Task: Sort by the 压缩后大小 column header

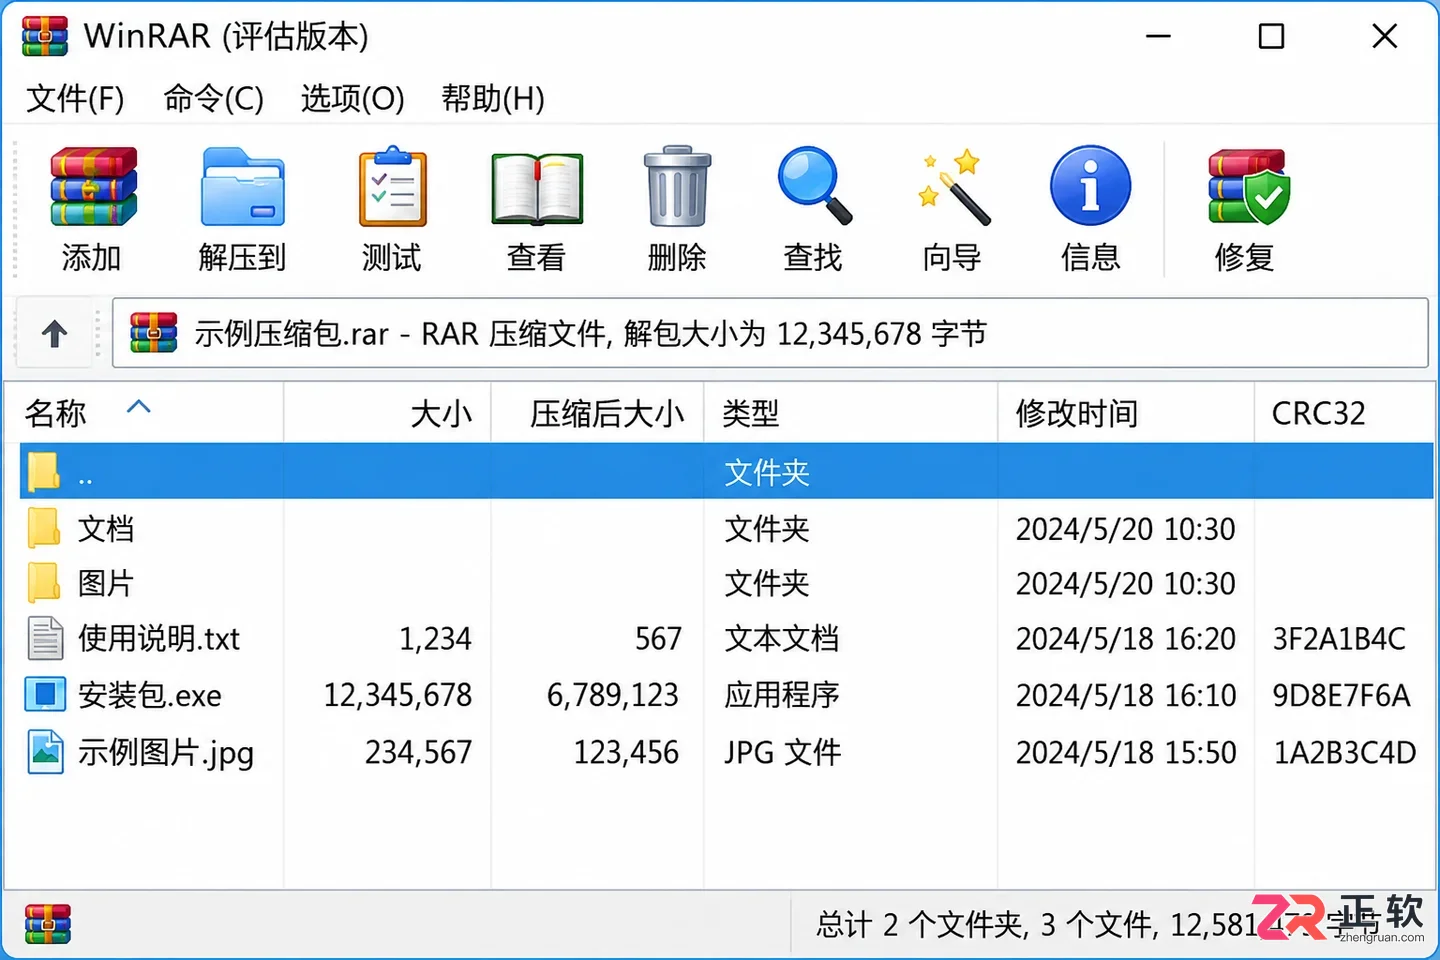Action: tap(598, 412)
